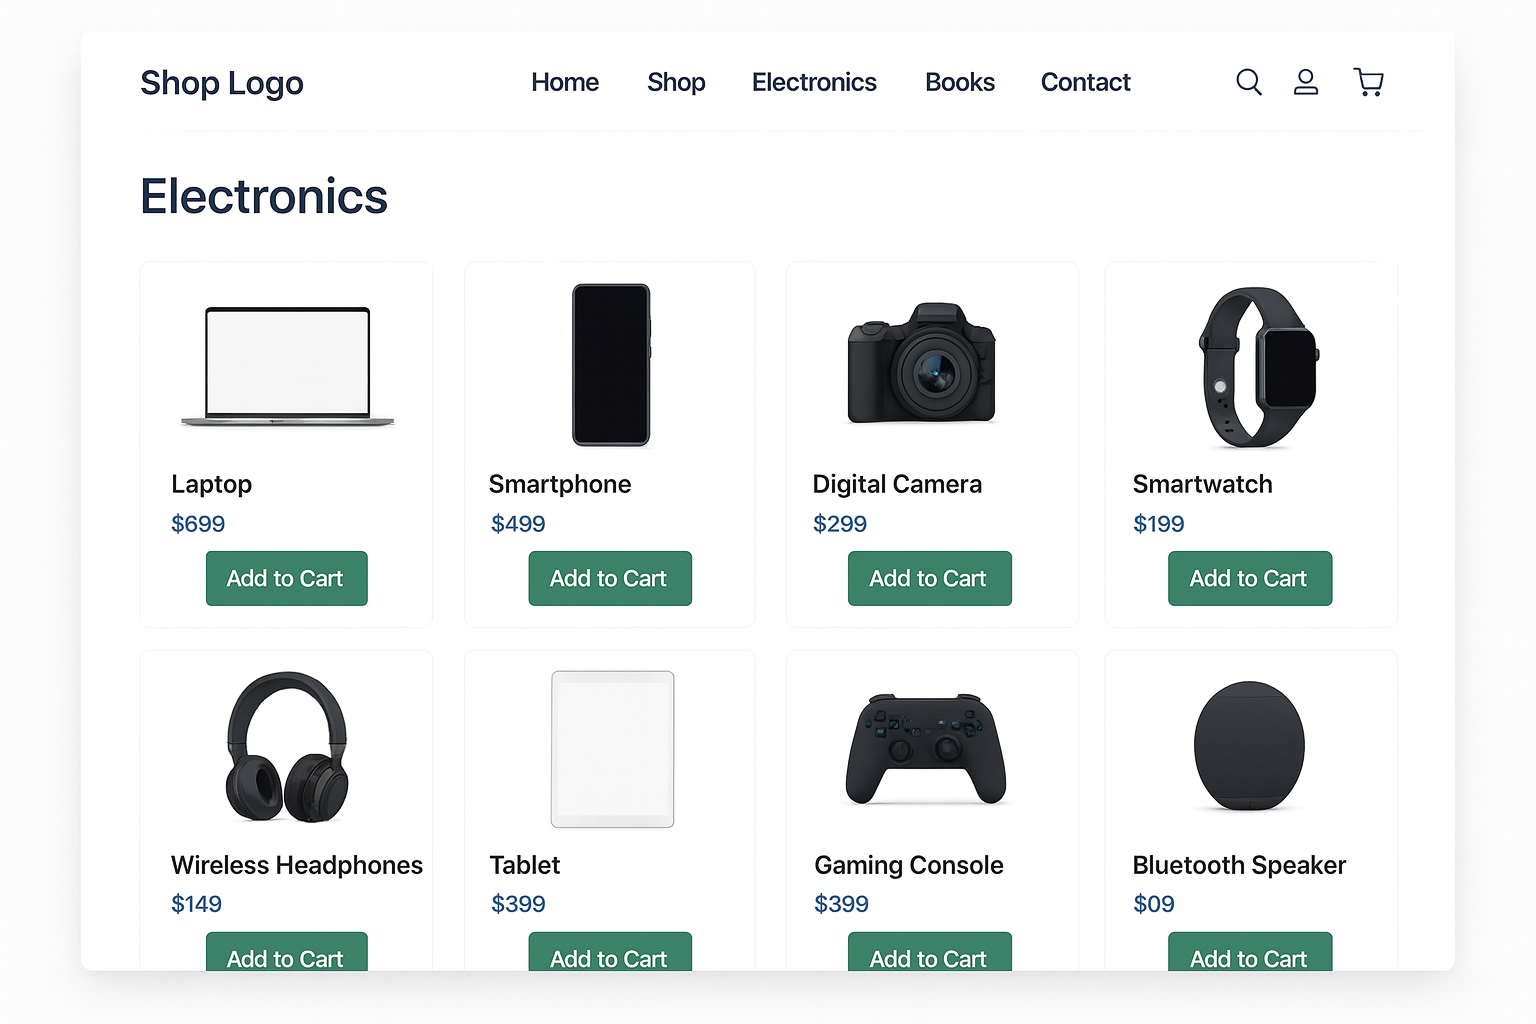The height and width of the screenshot is (1024, 1536).
Task: Click the Laptop product image
Action: [x=288, y=366]
